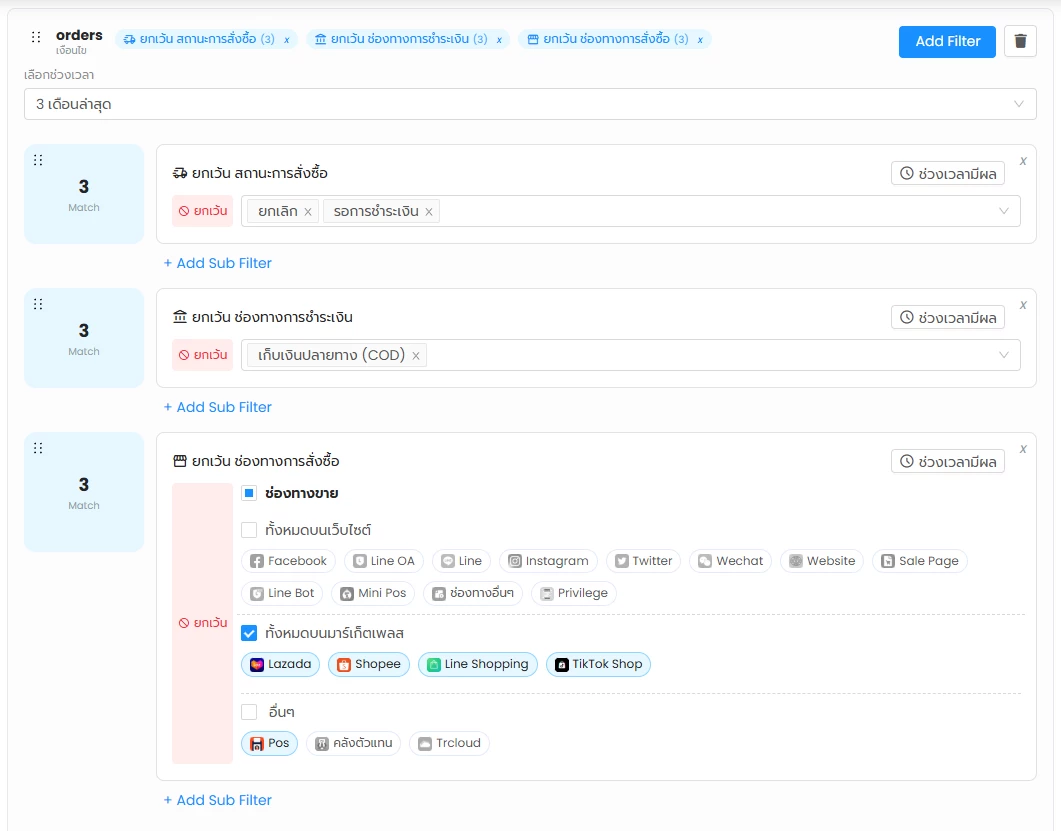The width and height of the screenshot is (1061, 831).
Task: Select the Lazada channel chip
Action: (281, 664)
